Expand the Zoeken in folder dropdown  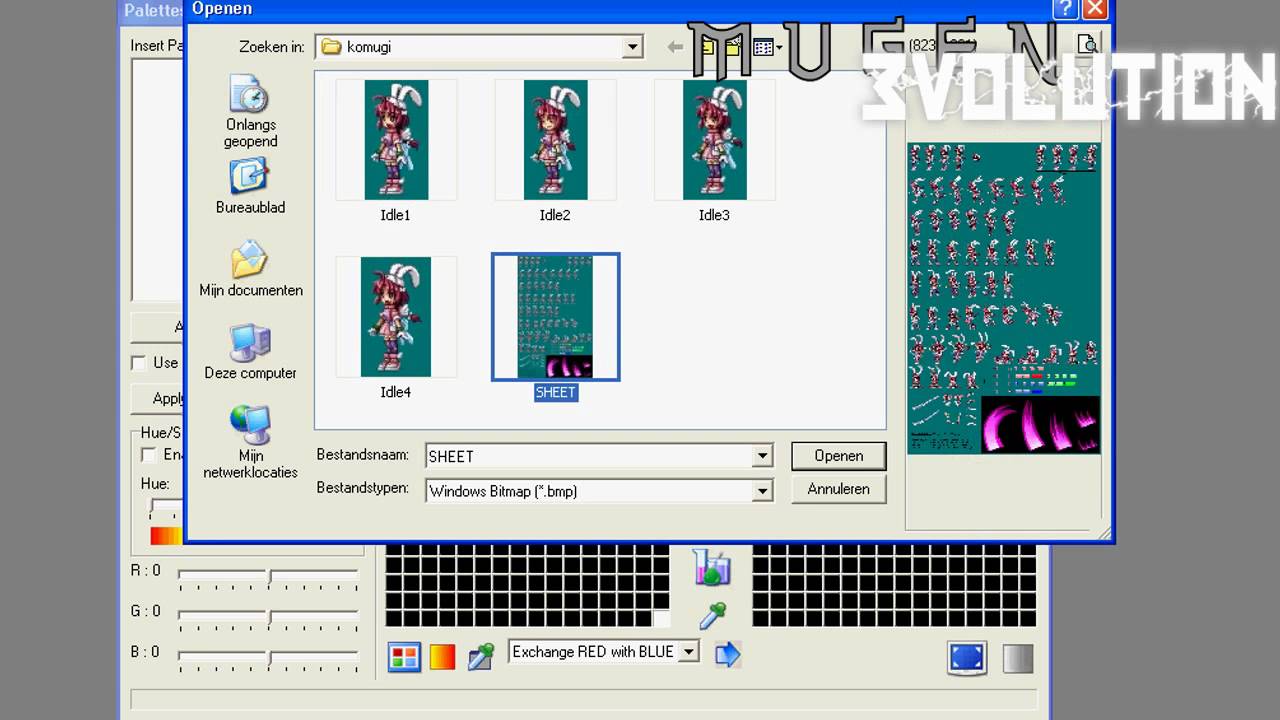632,47
